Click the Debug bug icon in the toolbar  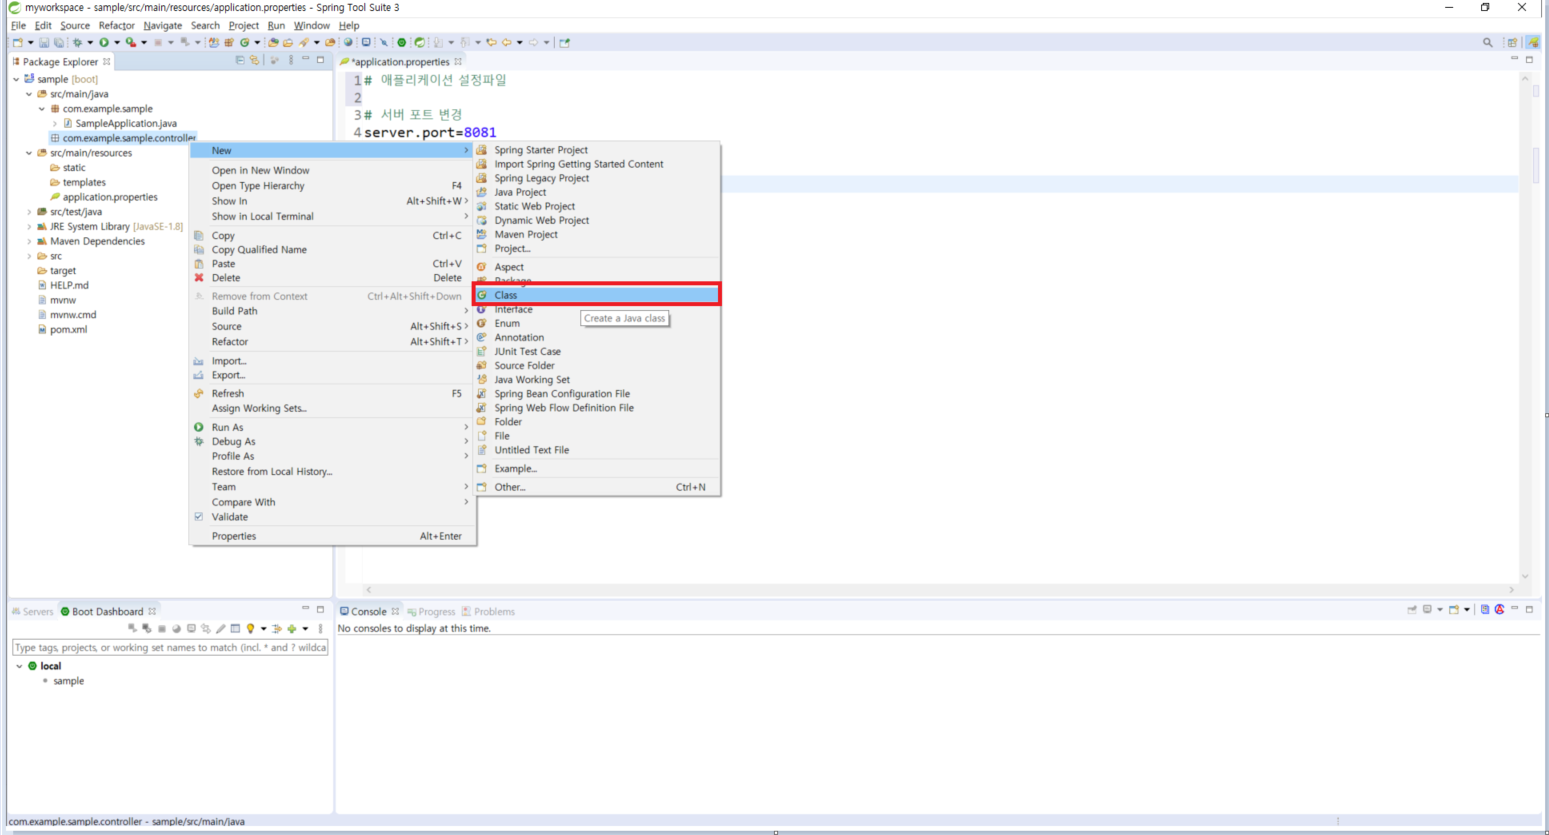click(x=77, y=42)
